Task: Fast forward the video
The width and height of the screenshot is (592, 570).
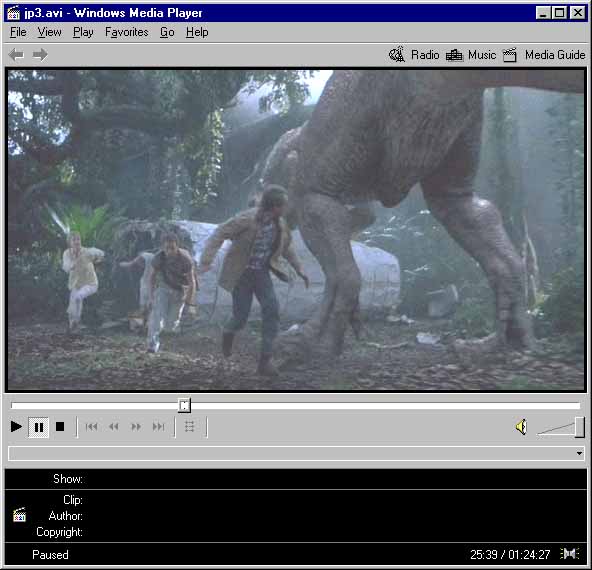Action: coord(136,427)
